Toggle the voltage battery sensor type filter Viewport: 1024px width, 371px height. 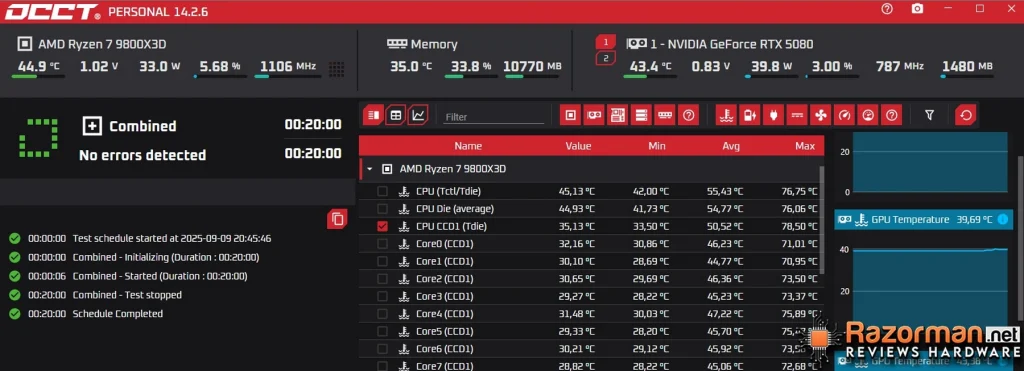pyautogui.click(x=750, y=115)
